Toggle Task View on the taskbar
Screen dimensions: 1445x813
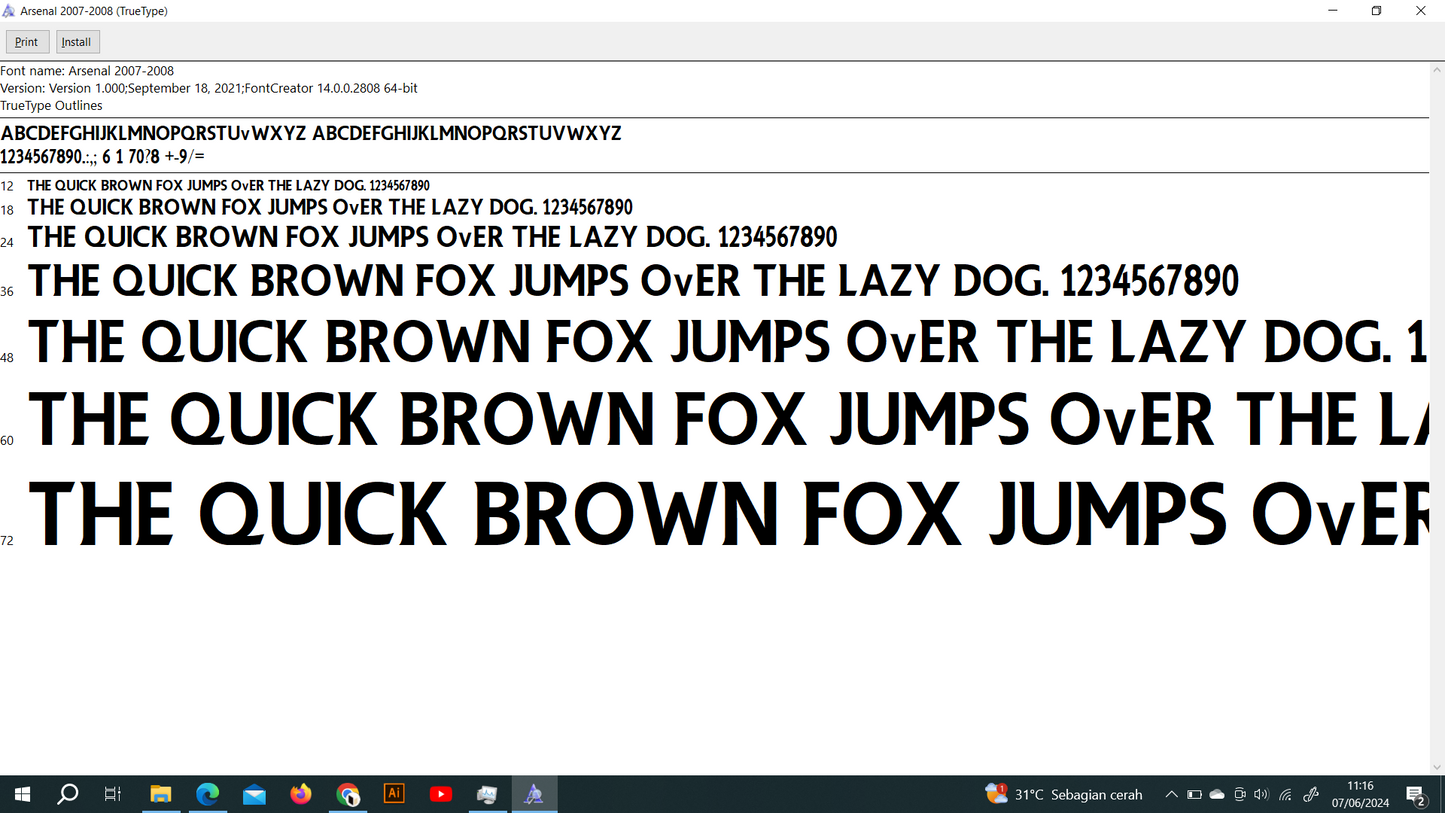[112, 793]
